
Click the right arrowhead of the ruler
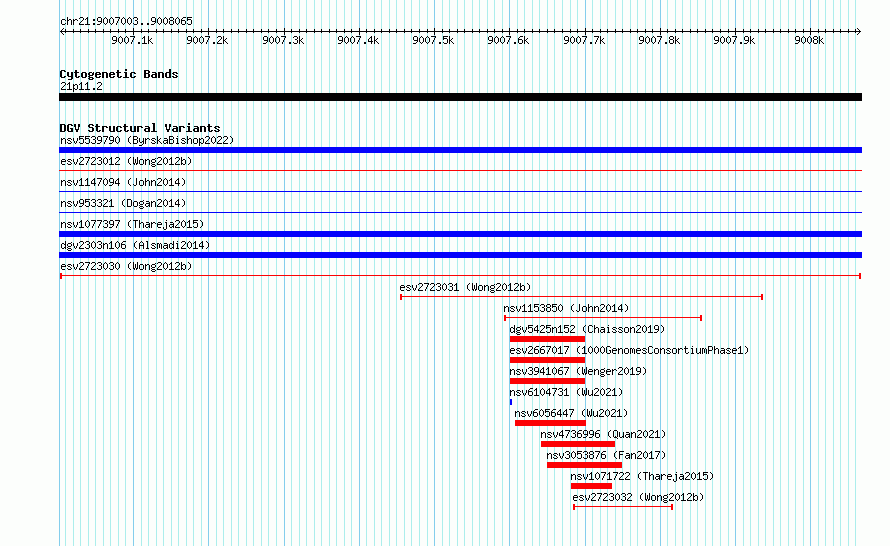(x=858, y=31)
